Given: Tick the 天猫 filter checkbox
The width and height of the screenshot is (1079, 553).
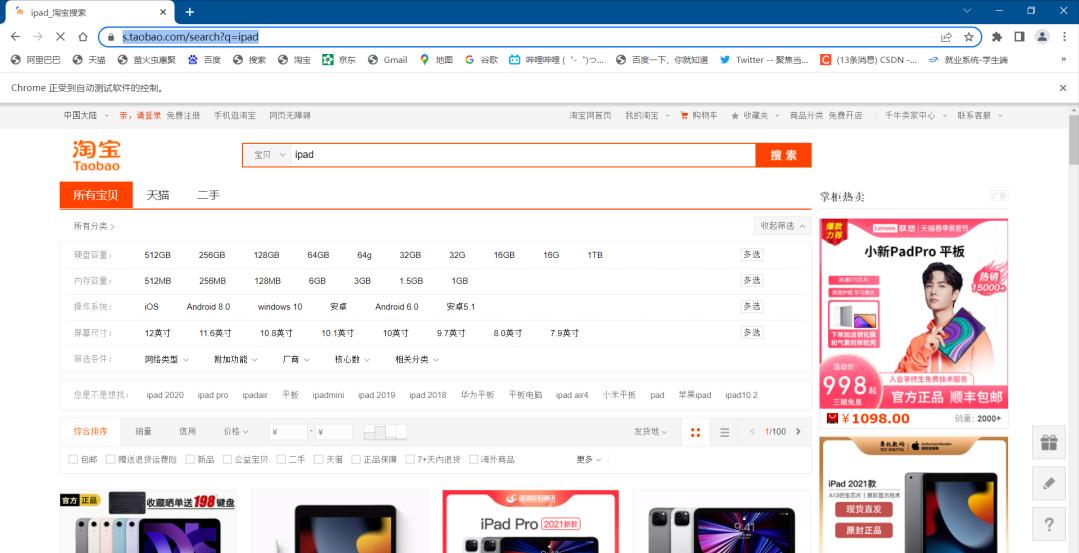Looking at the screenshot, I should click(x=319, y=459).
